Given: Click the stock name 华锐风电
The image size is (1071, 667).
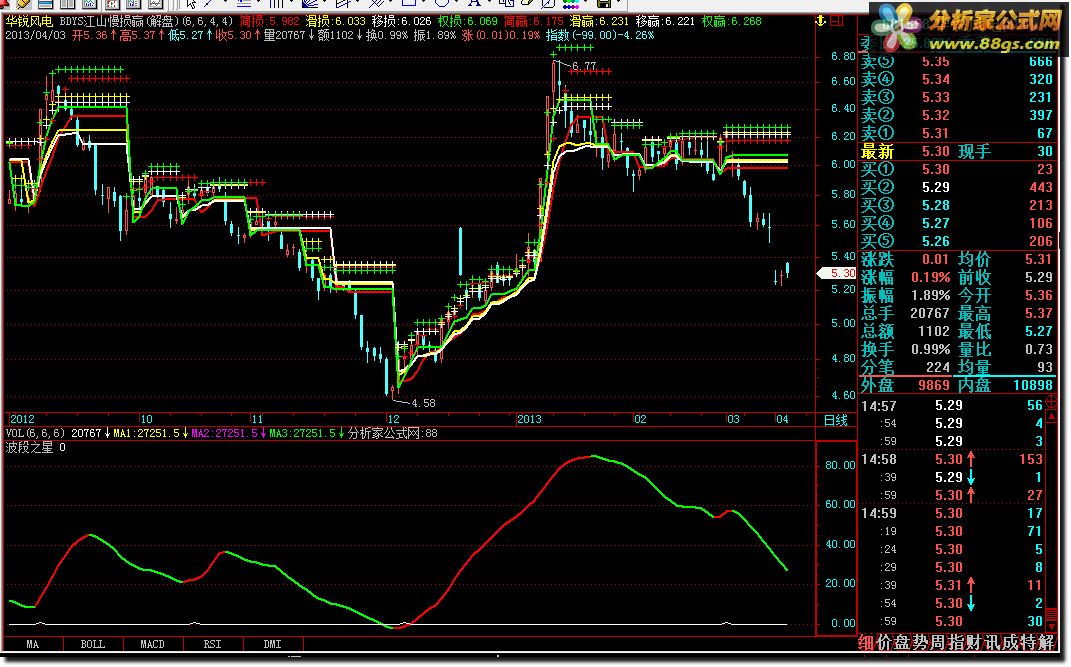Looking at the screenshot, I should coord(29,21).
